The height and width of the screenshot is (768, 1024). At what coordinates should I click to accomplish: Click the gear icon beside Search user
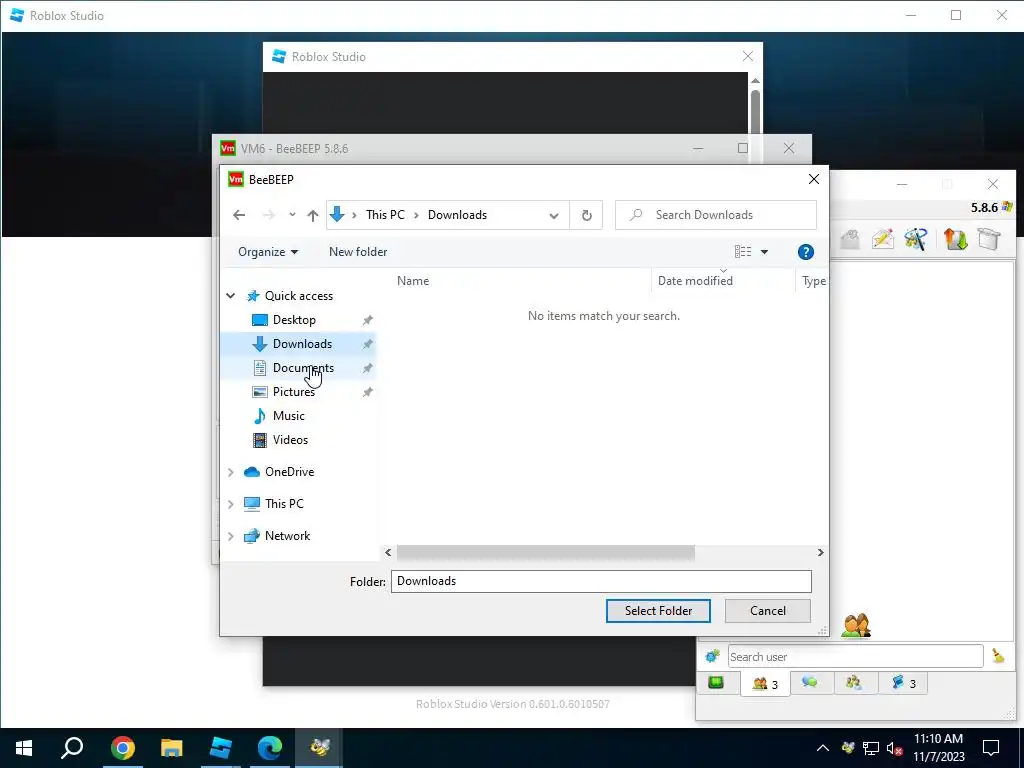click(x=712, y=656)
